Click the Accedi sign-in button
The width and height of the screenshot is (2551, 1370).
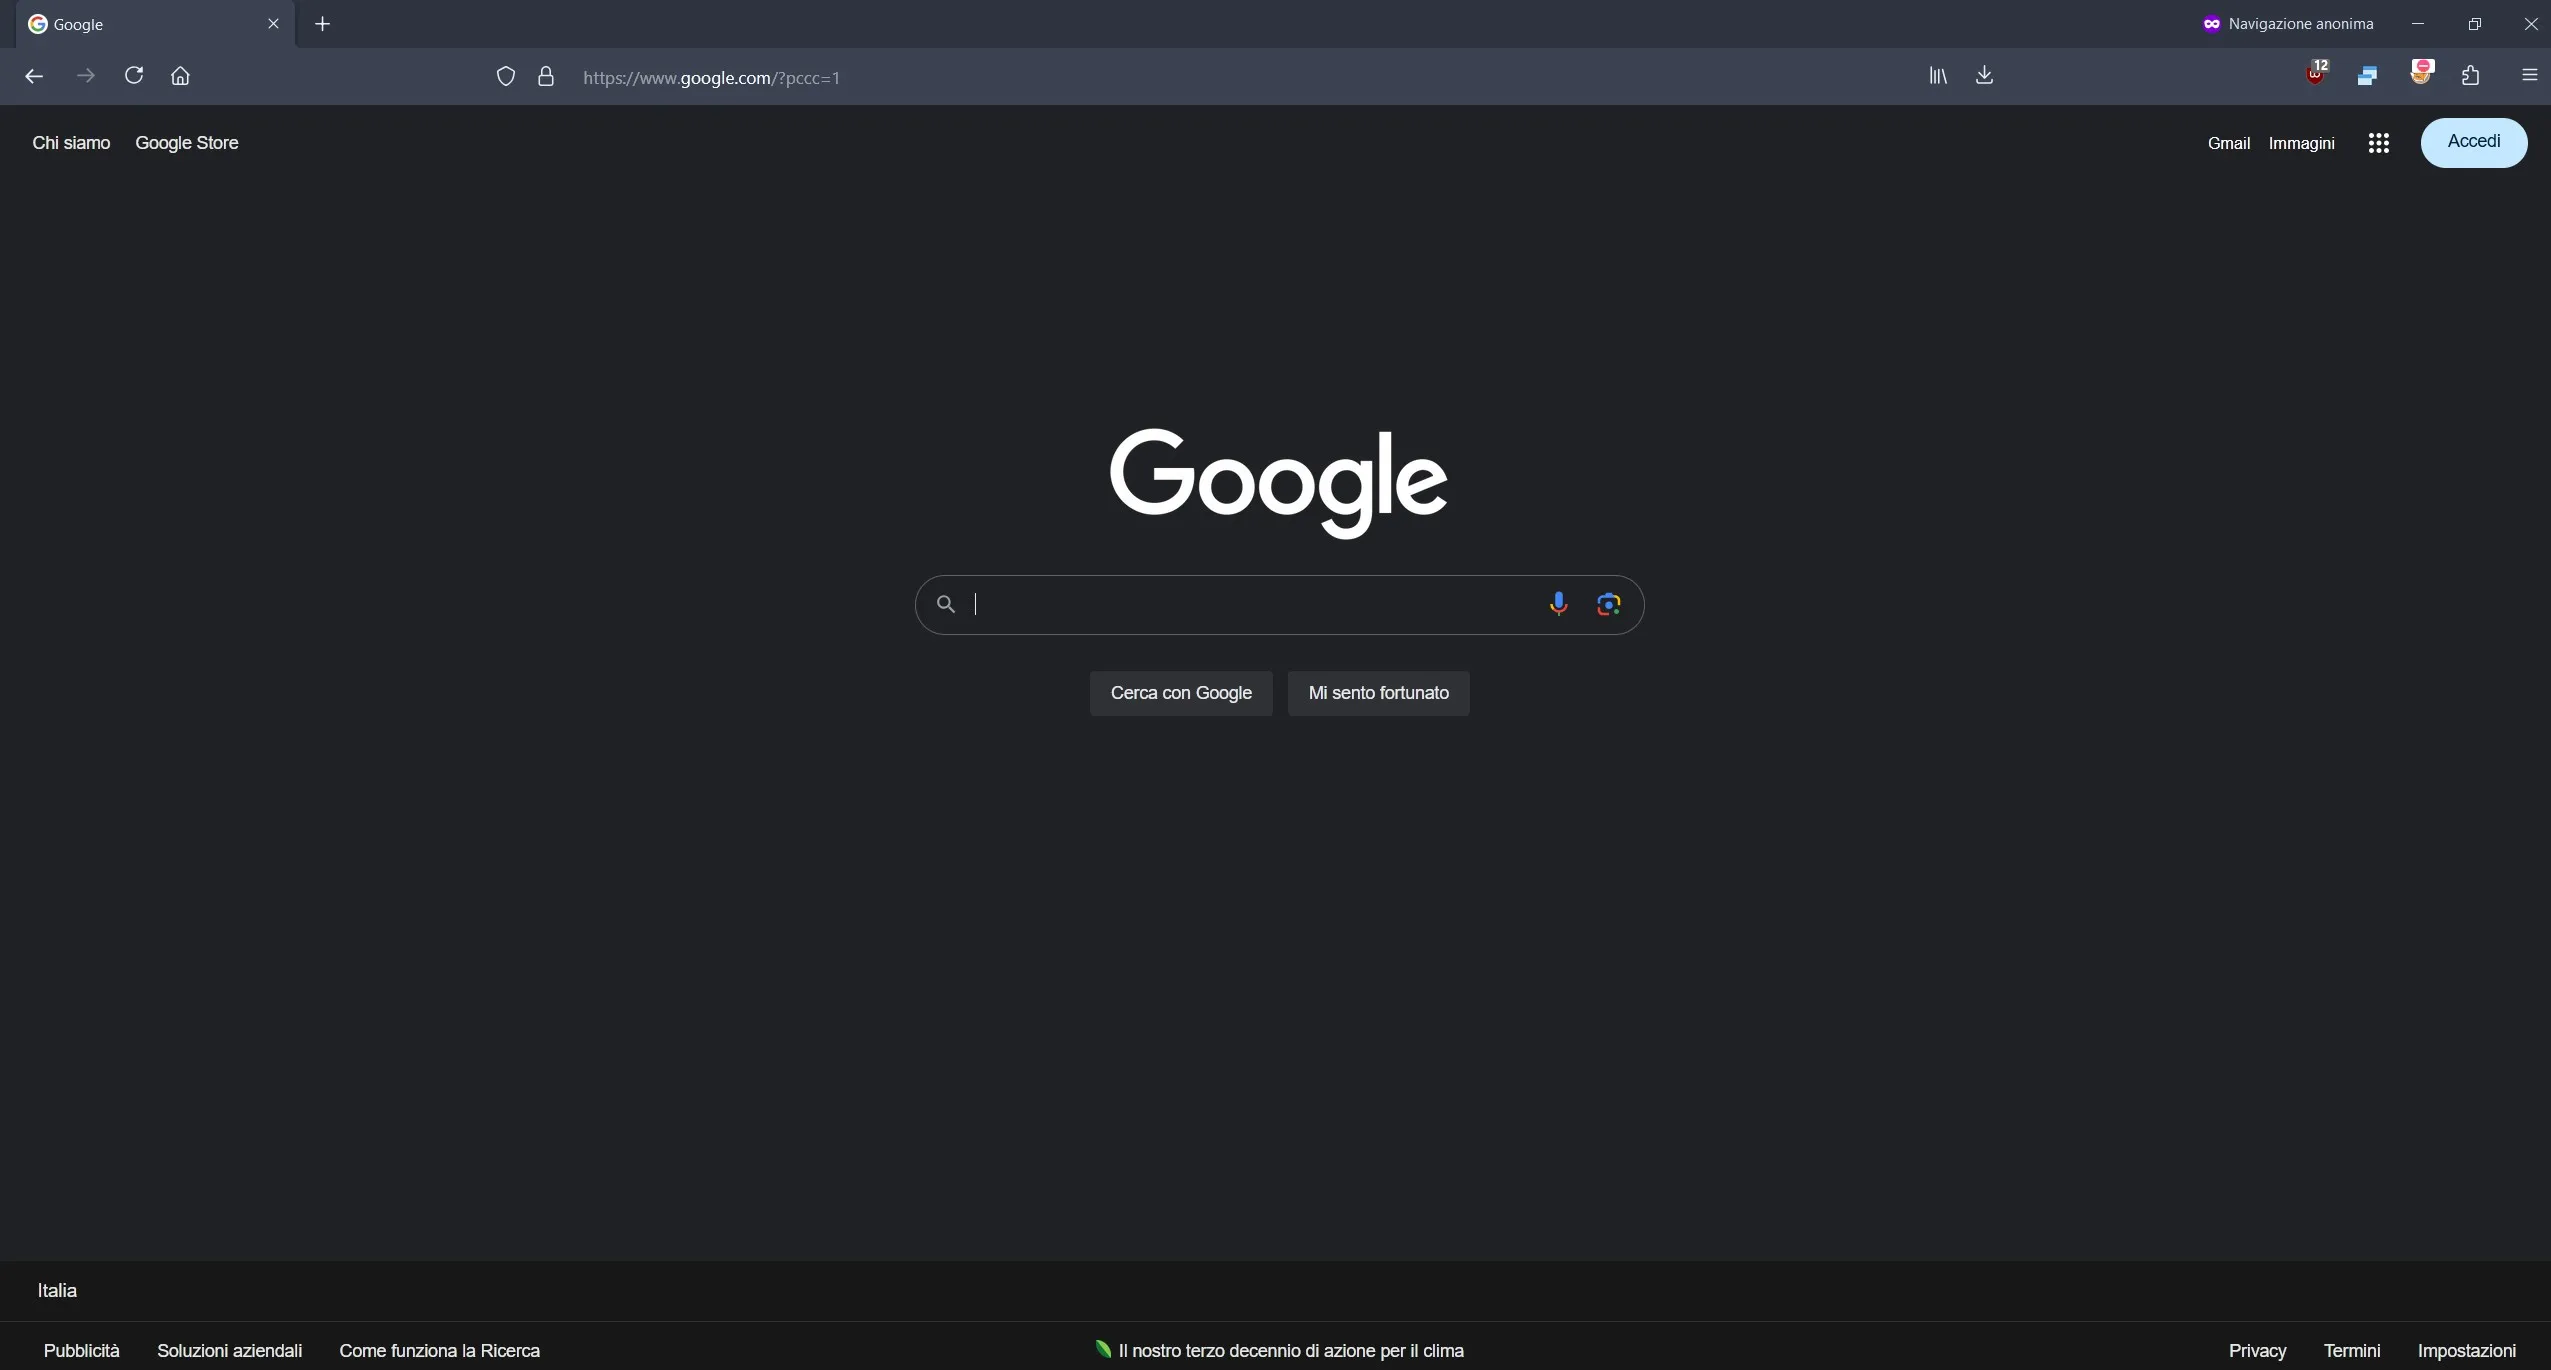(2473, 142)
